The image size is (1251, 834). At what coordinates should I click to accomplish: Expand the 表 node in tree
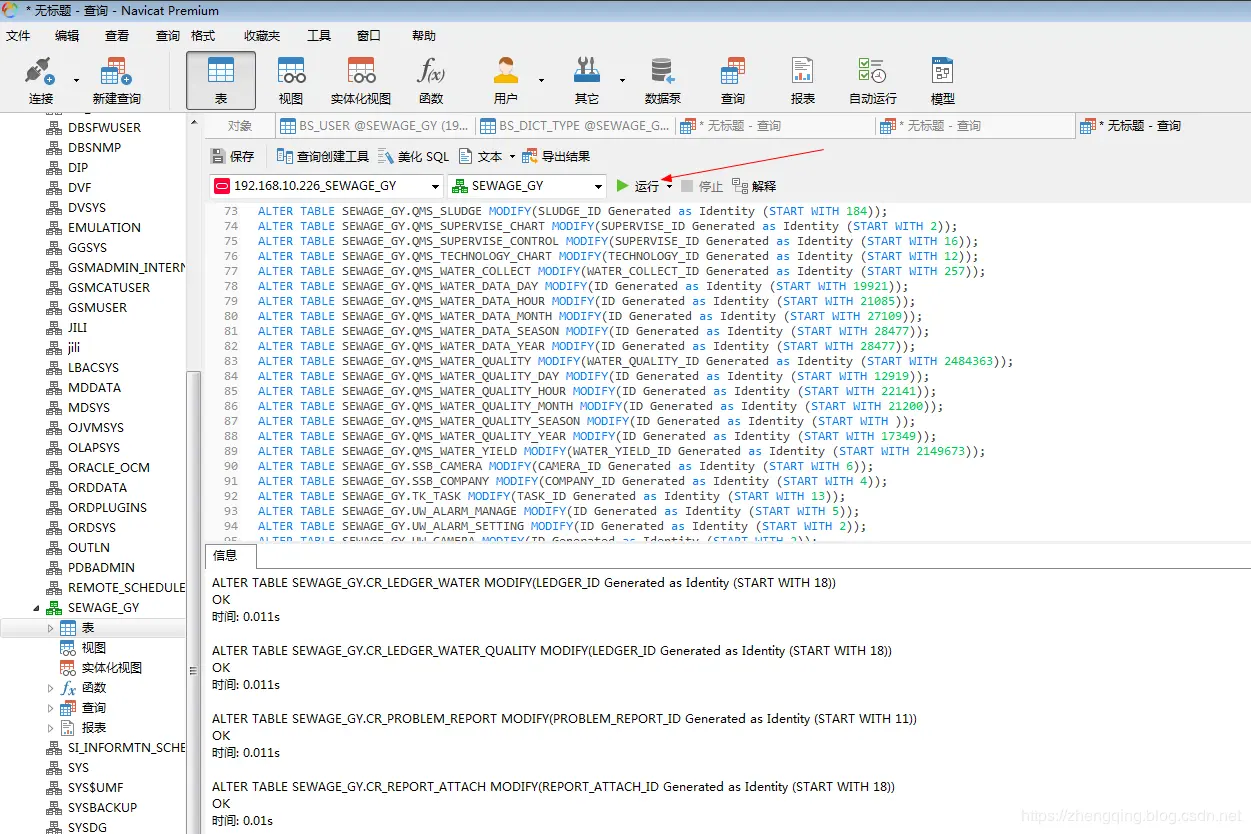tap(51, 628)
